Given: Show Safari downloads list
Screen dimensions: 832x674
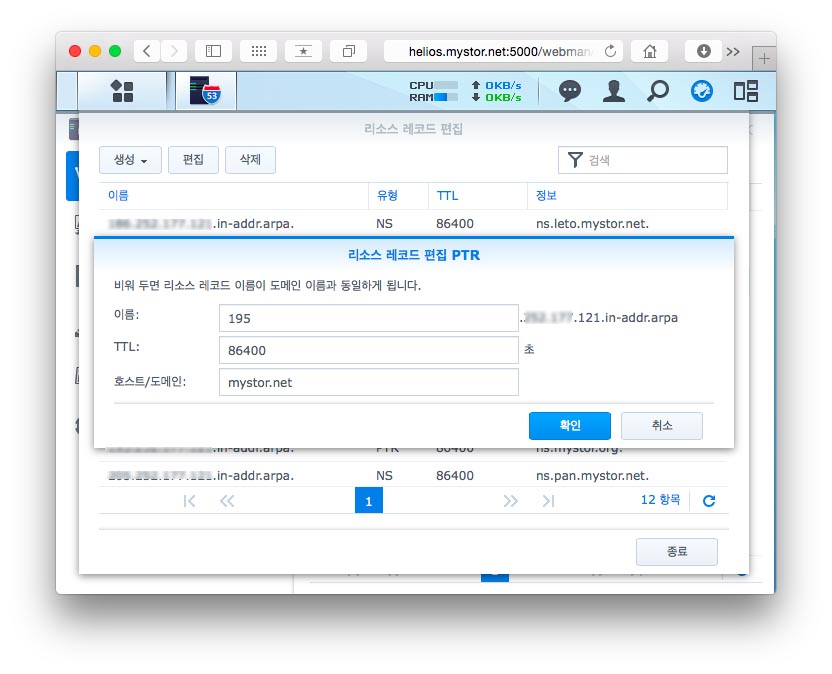Looking at the screenshot, I should tap(703, 51).
